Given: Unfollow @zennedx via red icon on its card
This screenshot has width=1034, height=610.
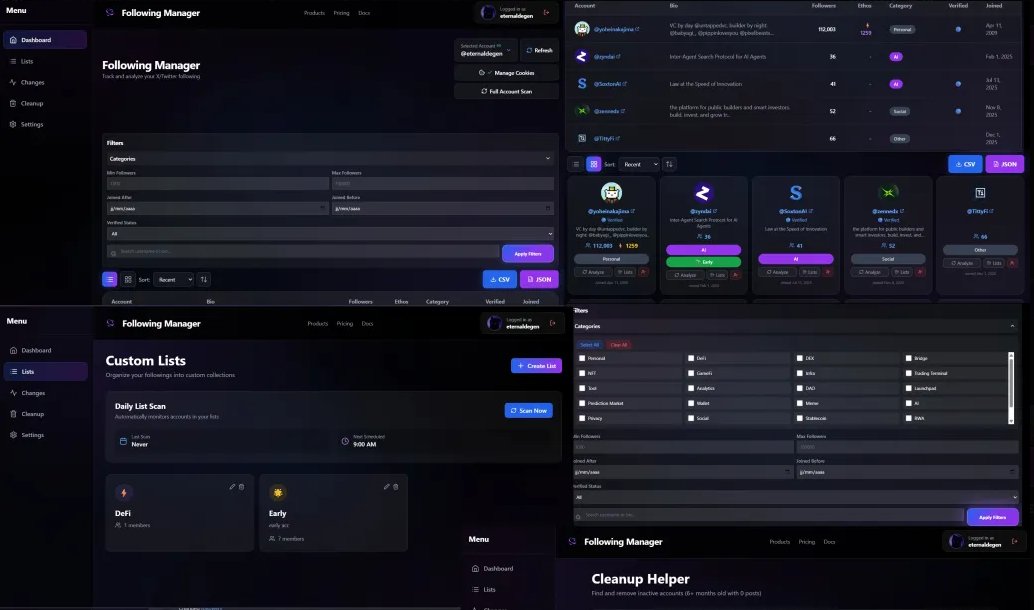Looking at the screenshot, I should click(x=920, y=272).
